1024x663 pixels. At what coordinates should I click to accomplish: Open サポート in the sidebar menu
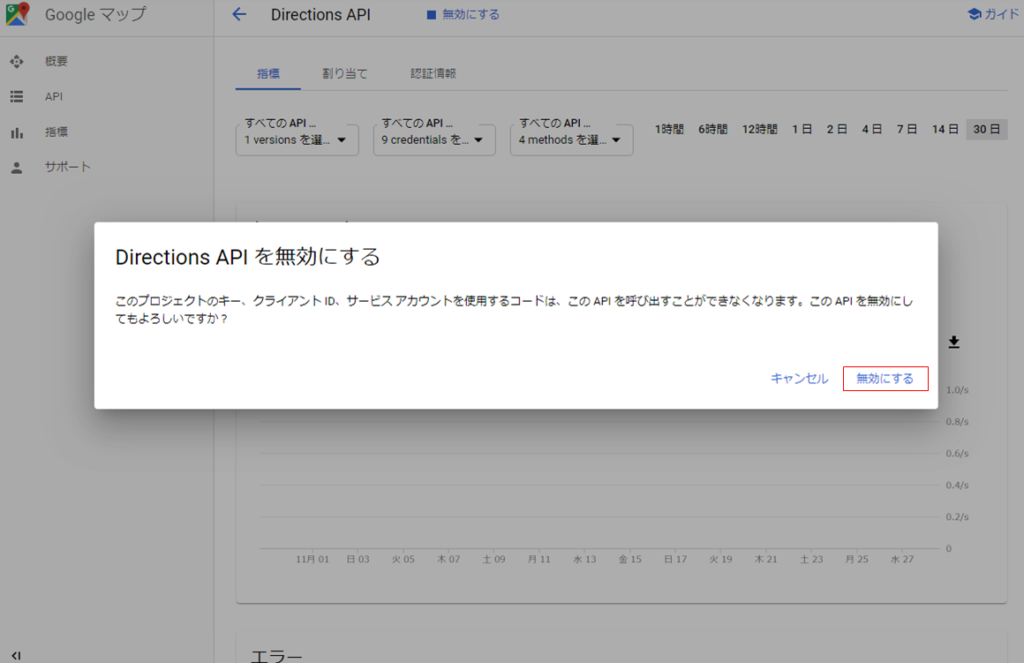point(67,167)
